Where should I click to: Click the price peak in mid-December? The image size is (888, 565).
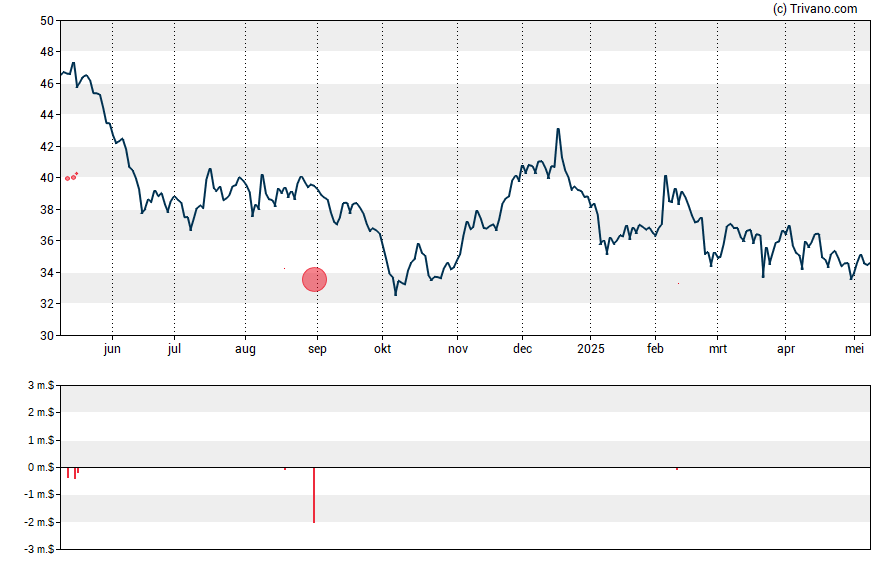pyautogui.click(x=558, y=130)
